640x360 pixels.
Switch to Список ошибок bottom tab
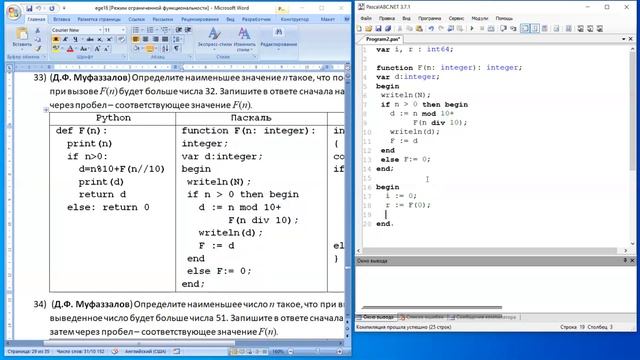pos(423,317)
